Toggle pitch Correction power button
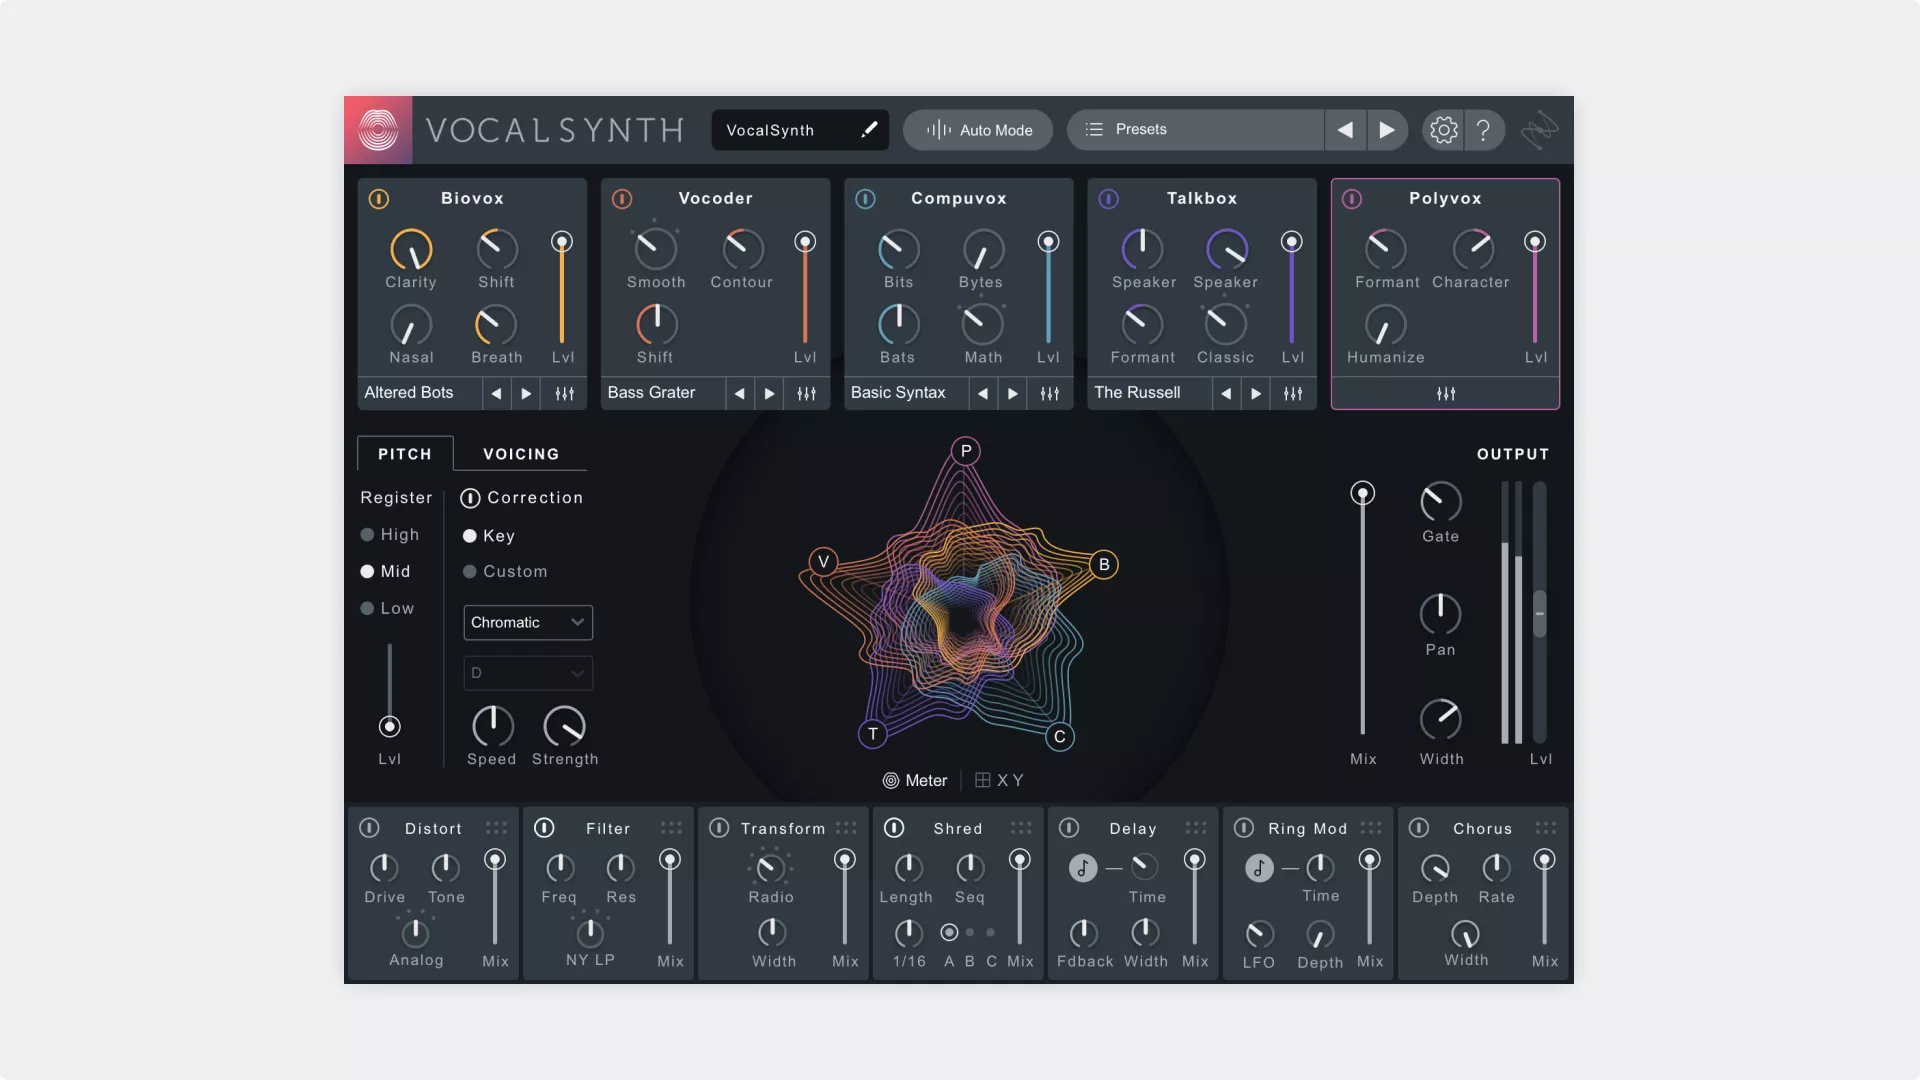 click(x=470, y=498)
